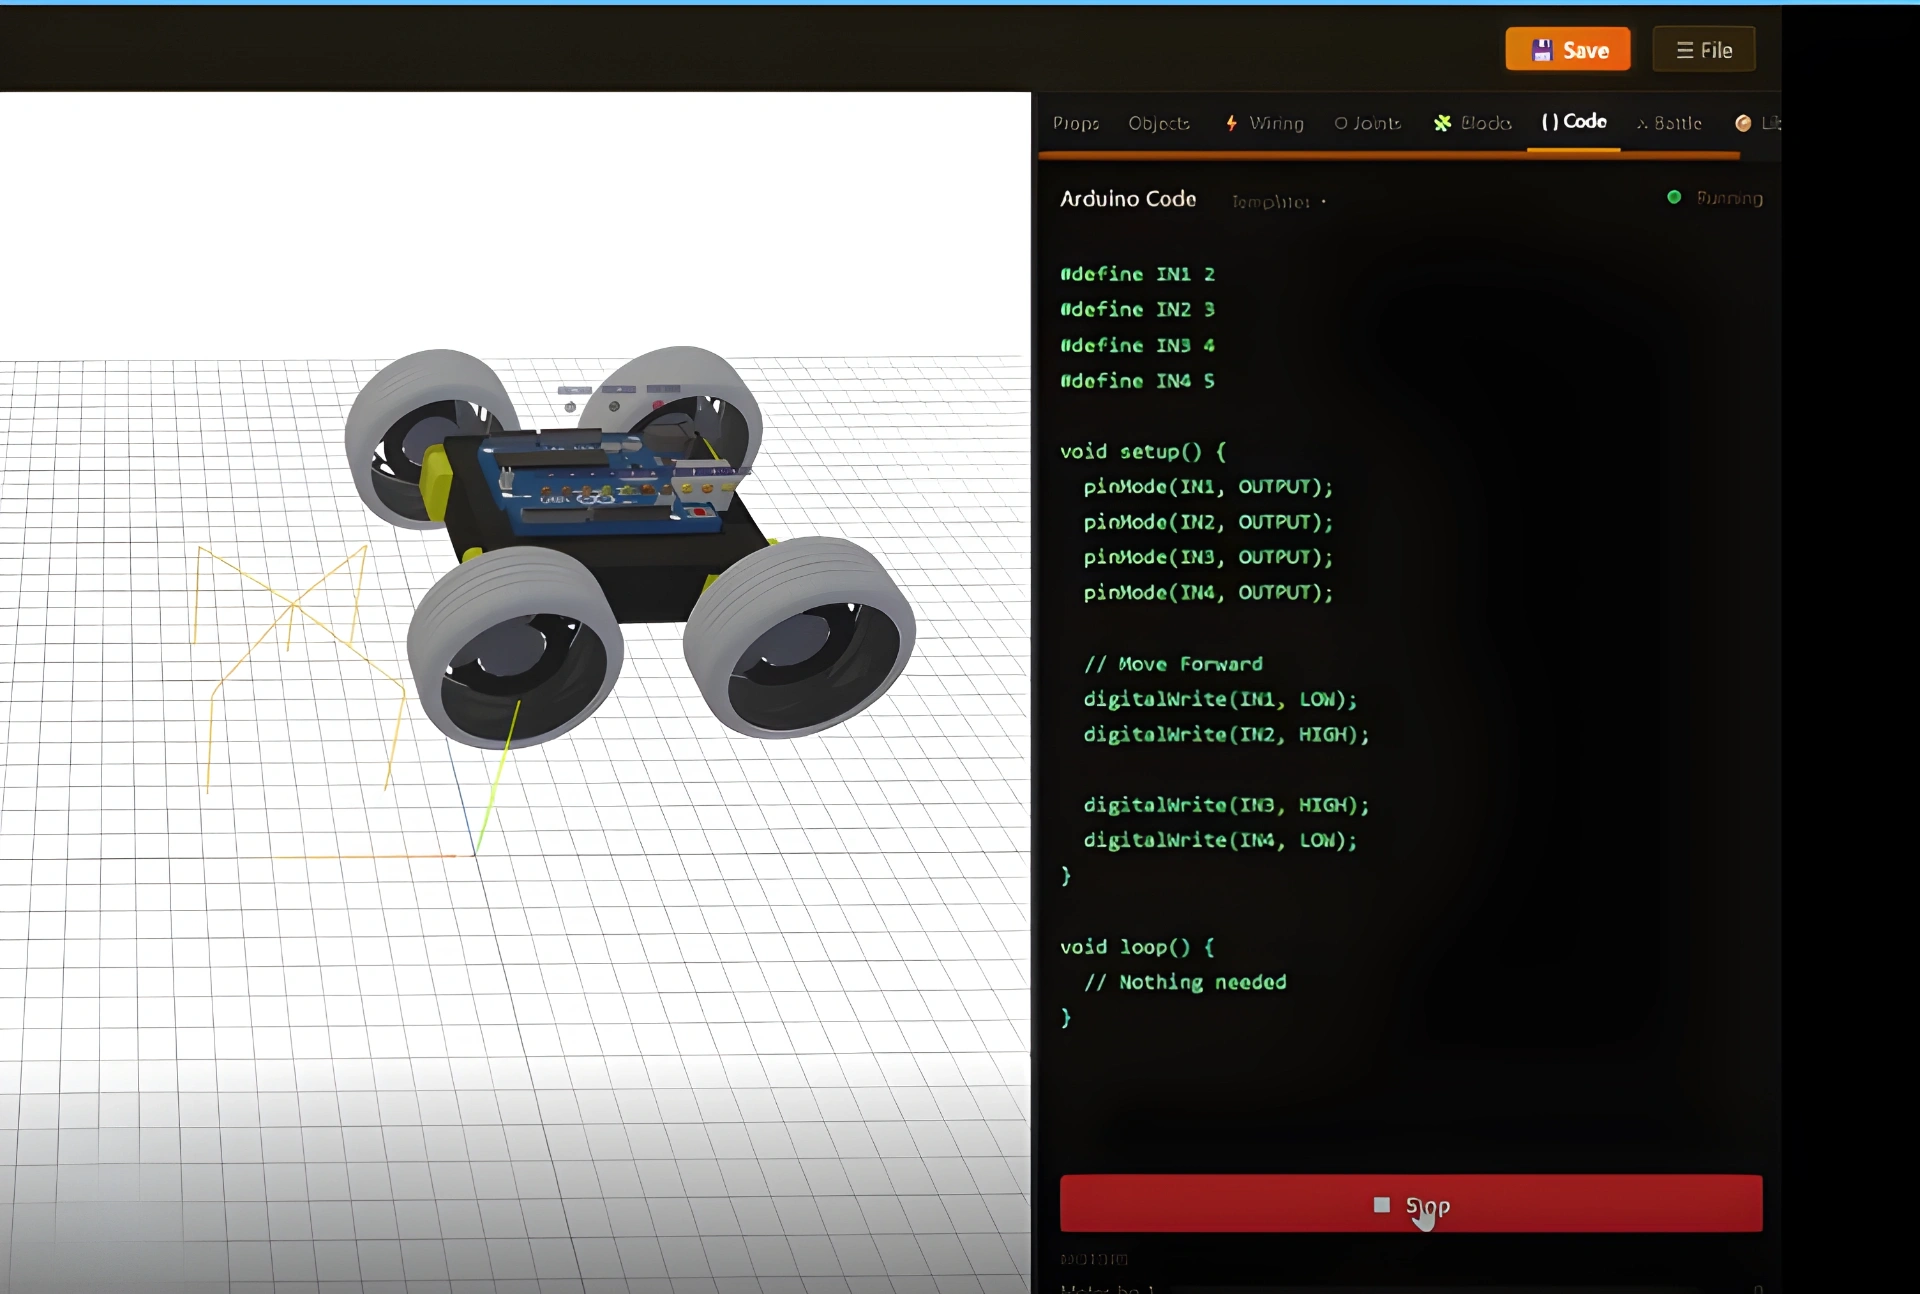Click the orange round Library icon
The height and width of the screenshot is (1294, 1920).
tap(1743, 123)
